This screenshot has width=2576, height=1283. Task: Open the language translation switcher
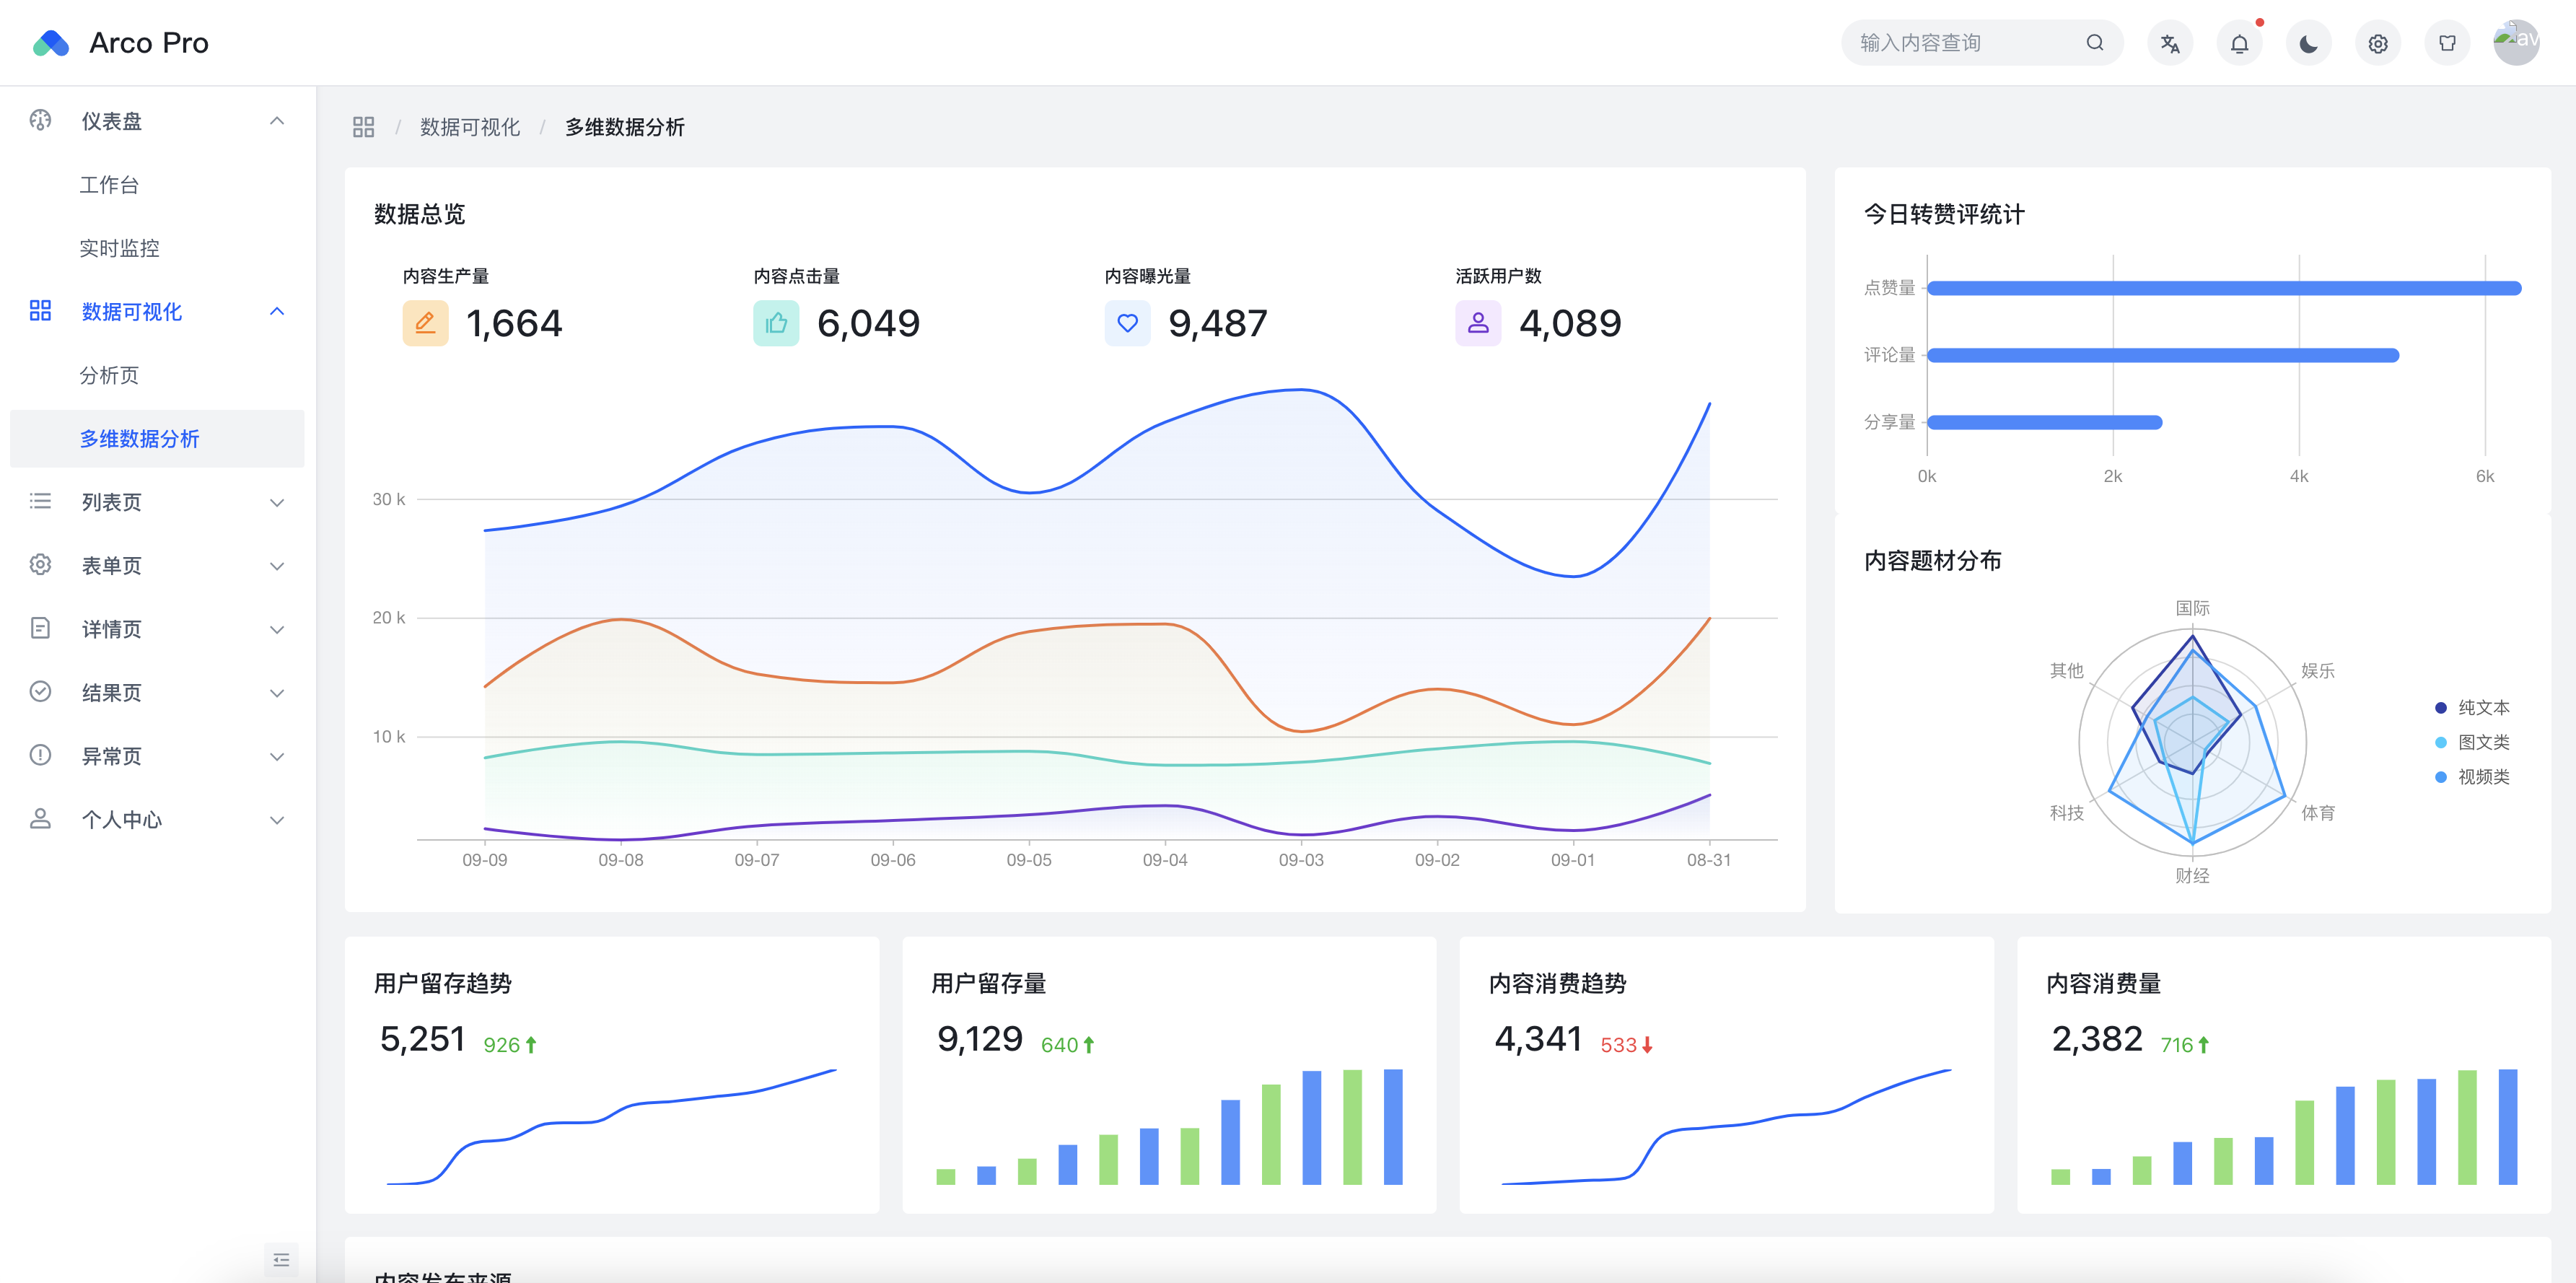[2170, 43]
